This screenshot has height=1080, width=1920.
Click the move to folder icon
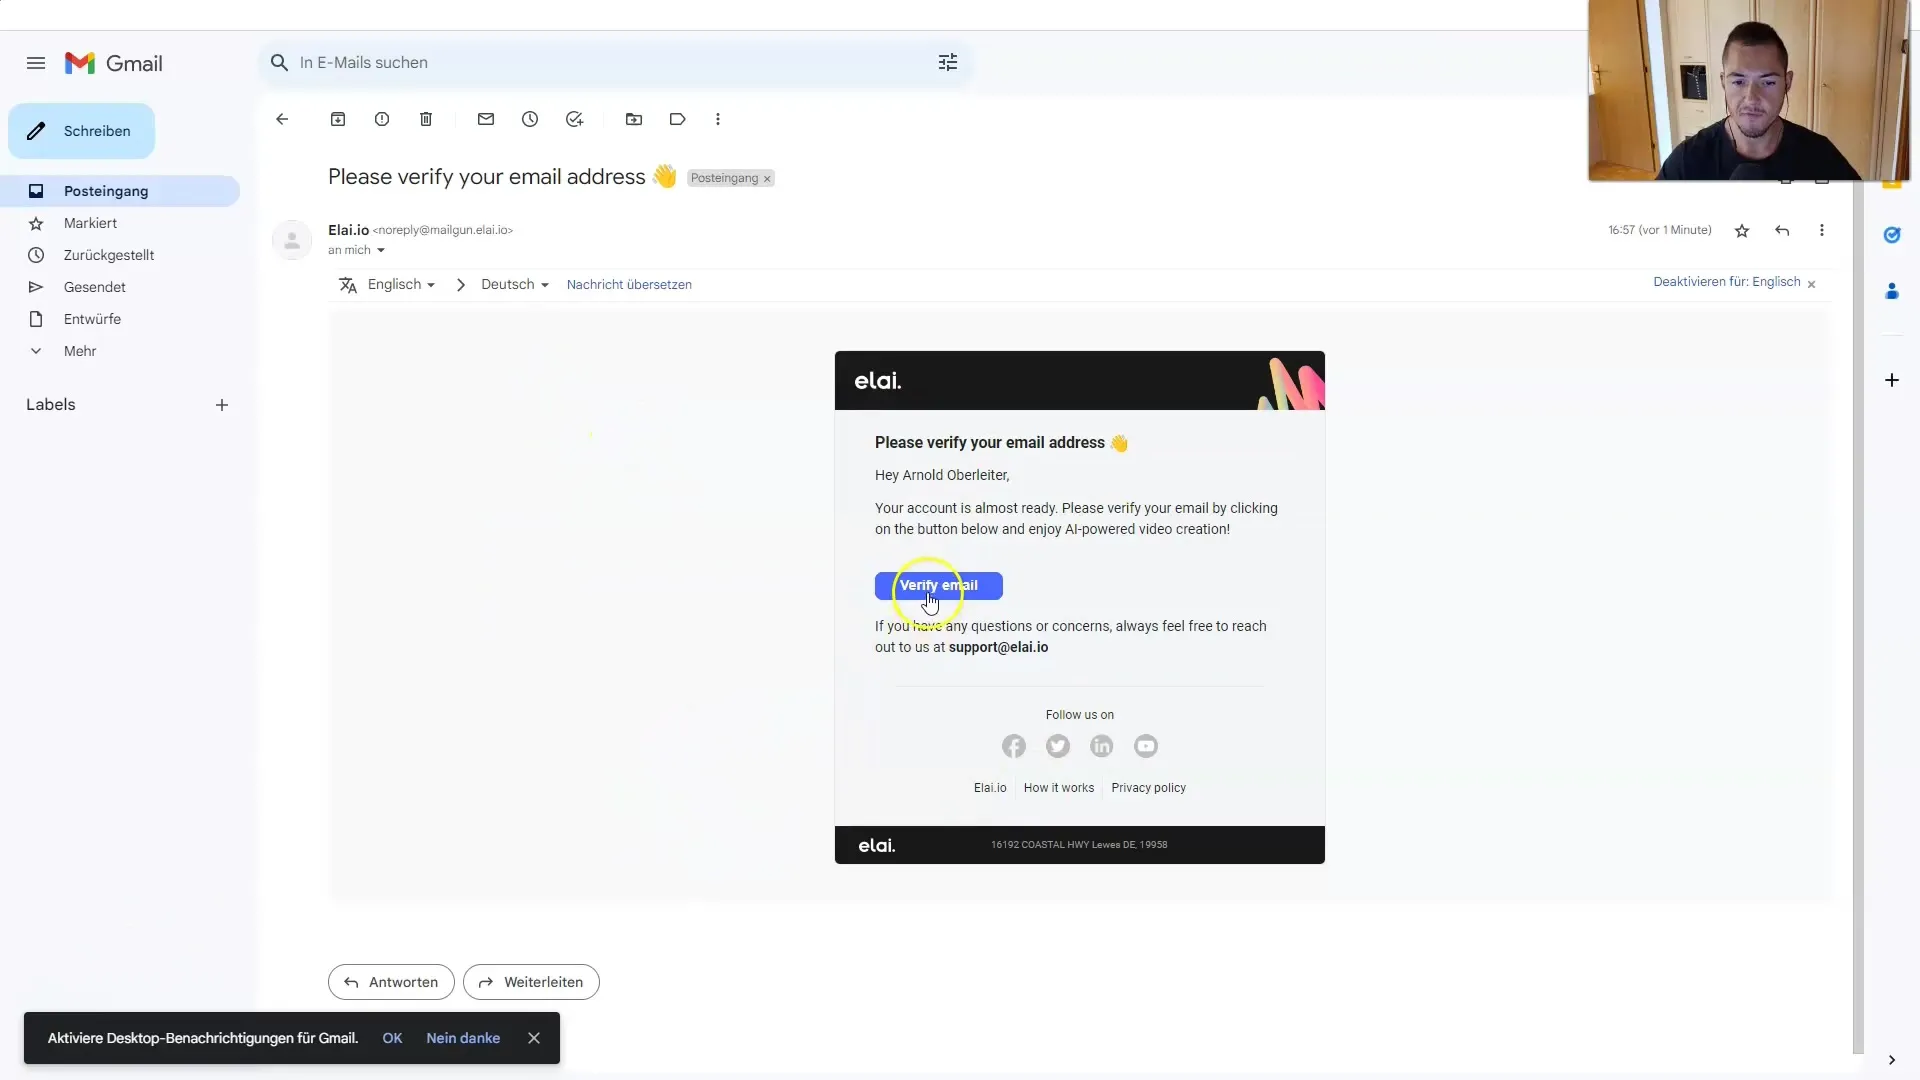pyautogui.click(x=634, y=119)
